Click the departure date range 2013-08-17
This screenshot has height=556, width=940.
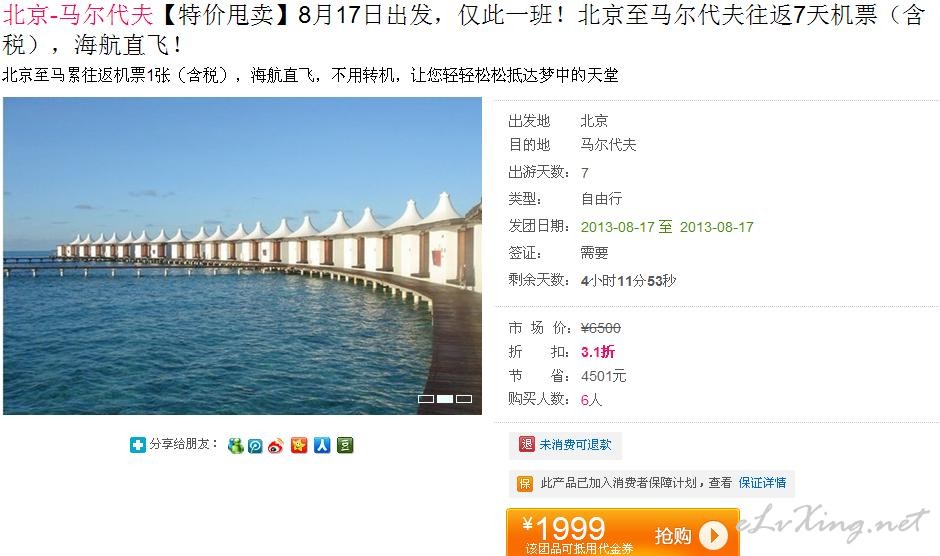tap(667, 227)
